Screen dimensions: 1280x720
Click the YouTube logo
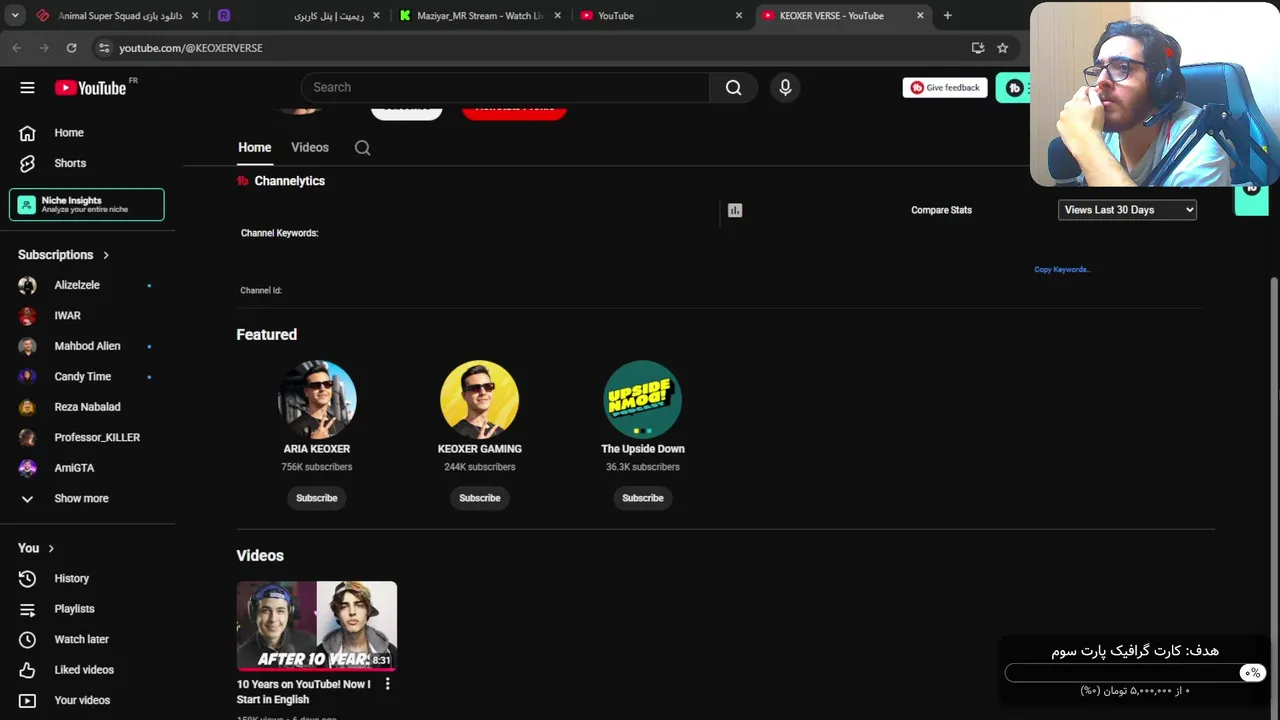click(x=90, y=88)
